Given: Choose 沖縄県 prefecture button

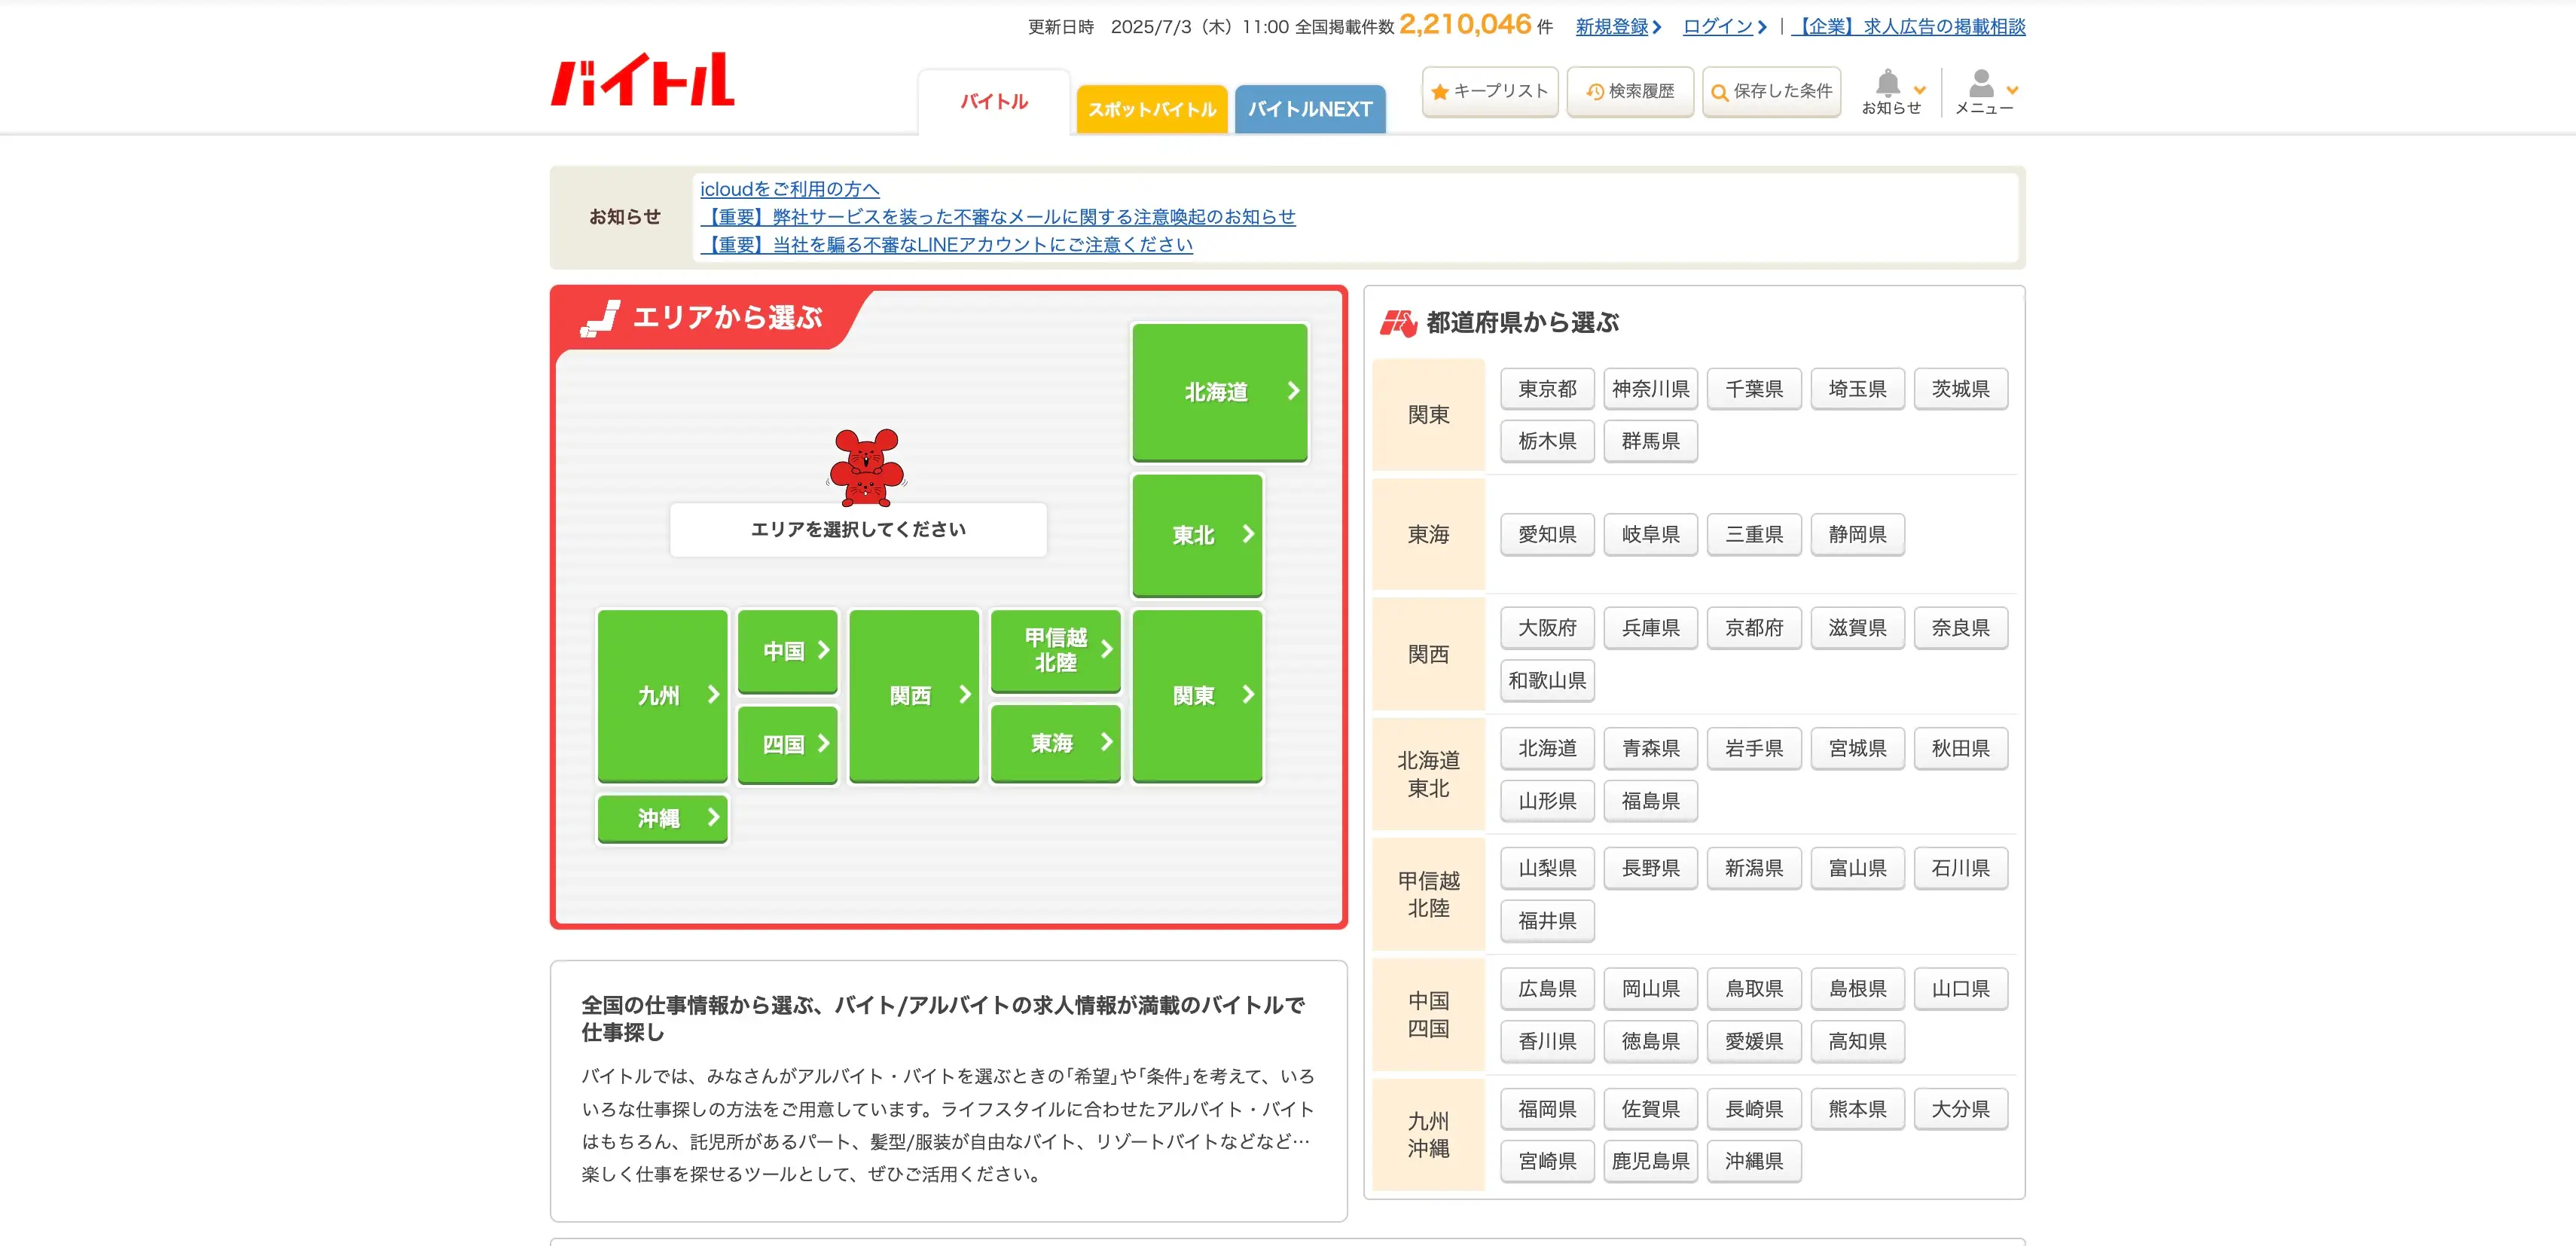Looking at the screenshot, I should click(1754, 1161).
